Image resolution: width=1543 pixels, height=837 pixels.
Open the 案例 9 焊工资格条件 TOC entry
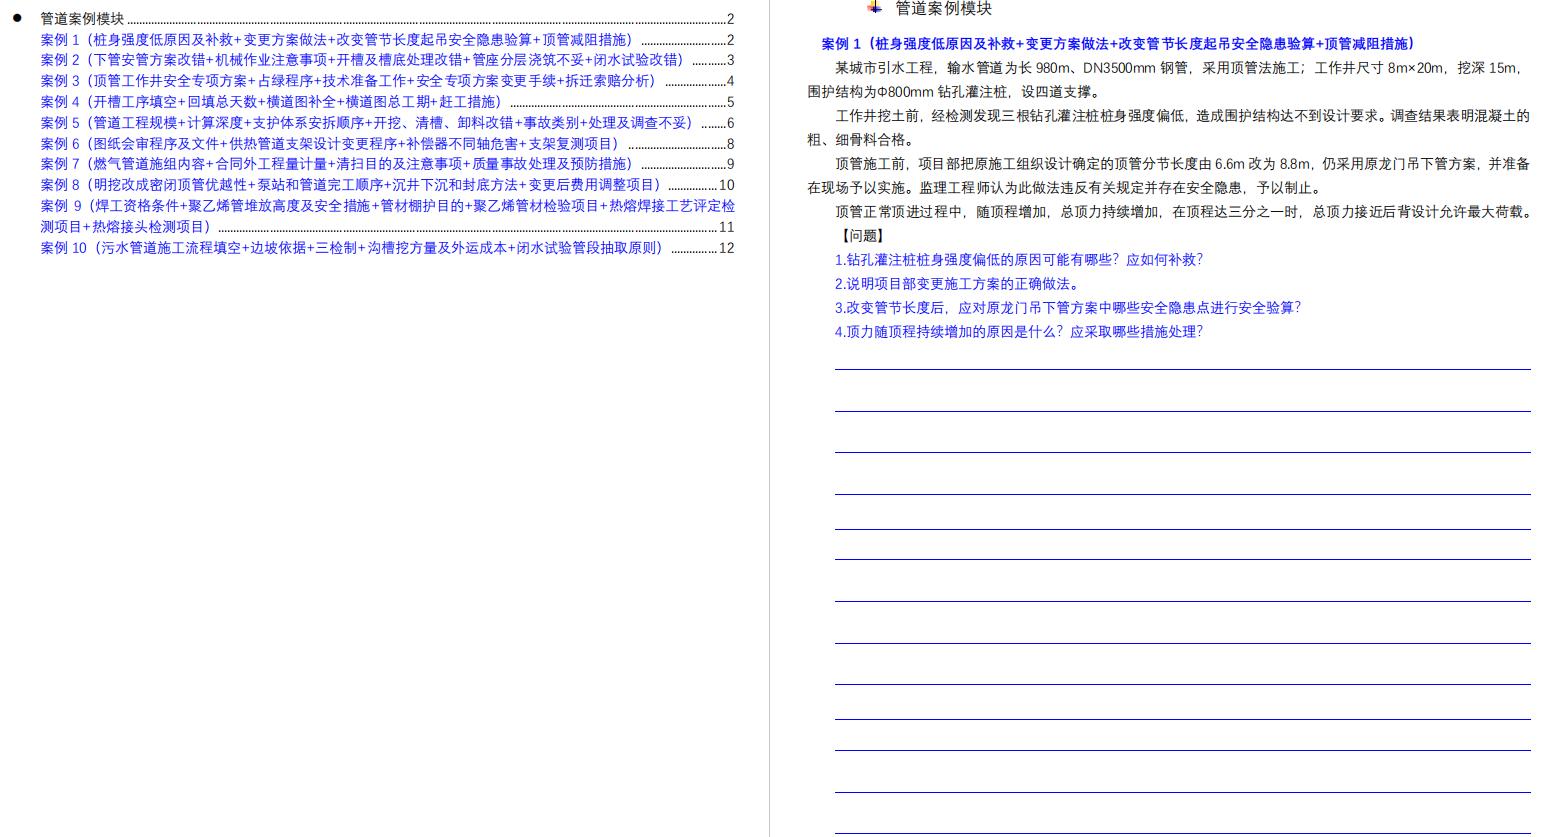pyautogui.click(x=386, y=205)
